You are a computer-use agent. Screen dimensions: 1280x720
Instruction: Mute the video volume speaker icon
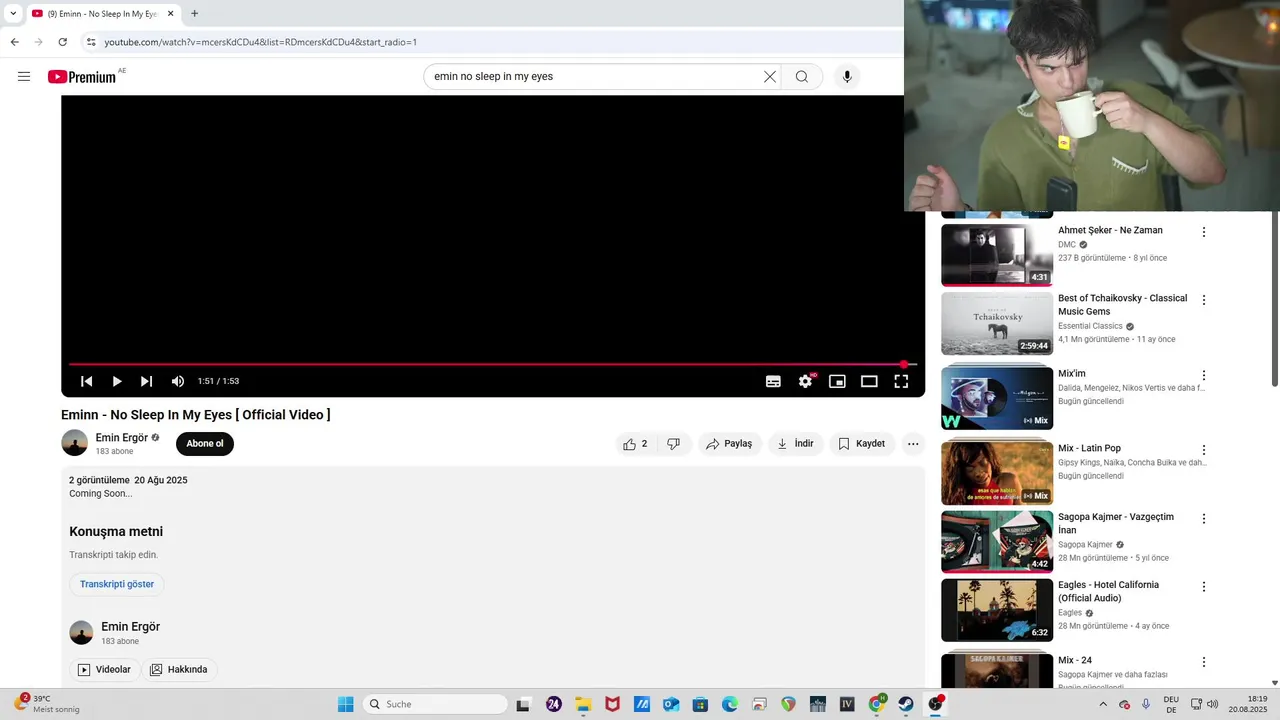point(178,381)
